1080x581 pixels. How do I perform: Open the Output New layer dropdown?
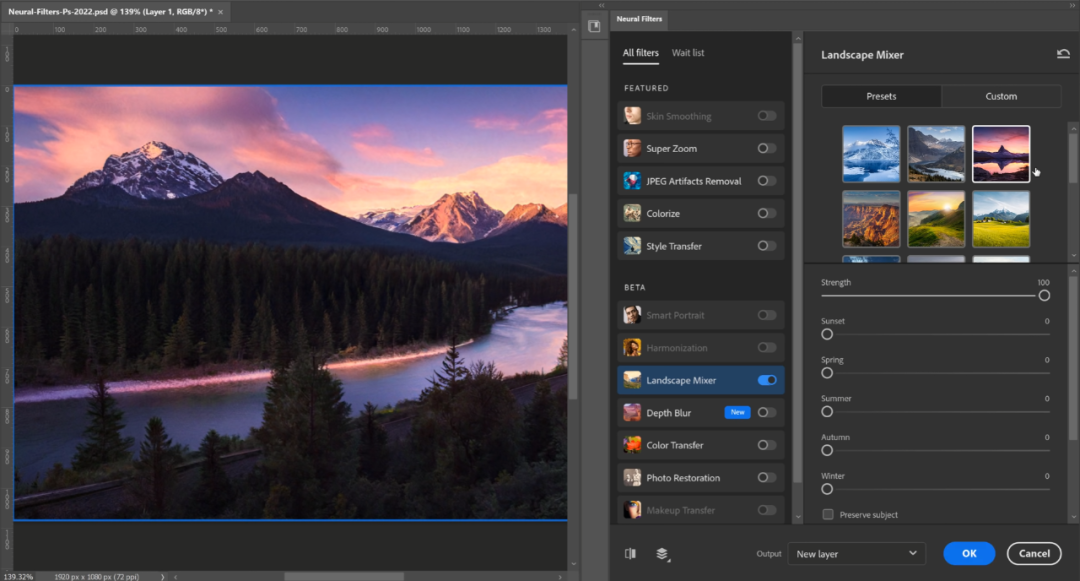pyautogui.click(x=856, y=553)
